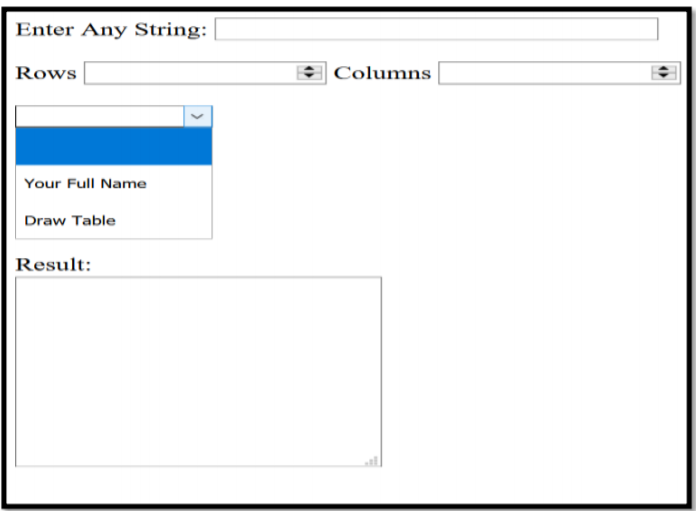Click the Enter Any String label
696x511 pixels.
click(111, 30)
